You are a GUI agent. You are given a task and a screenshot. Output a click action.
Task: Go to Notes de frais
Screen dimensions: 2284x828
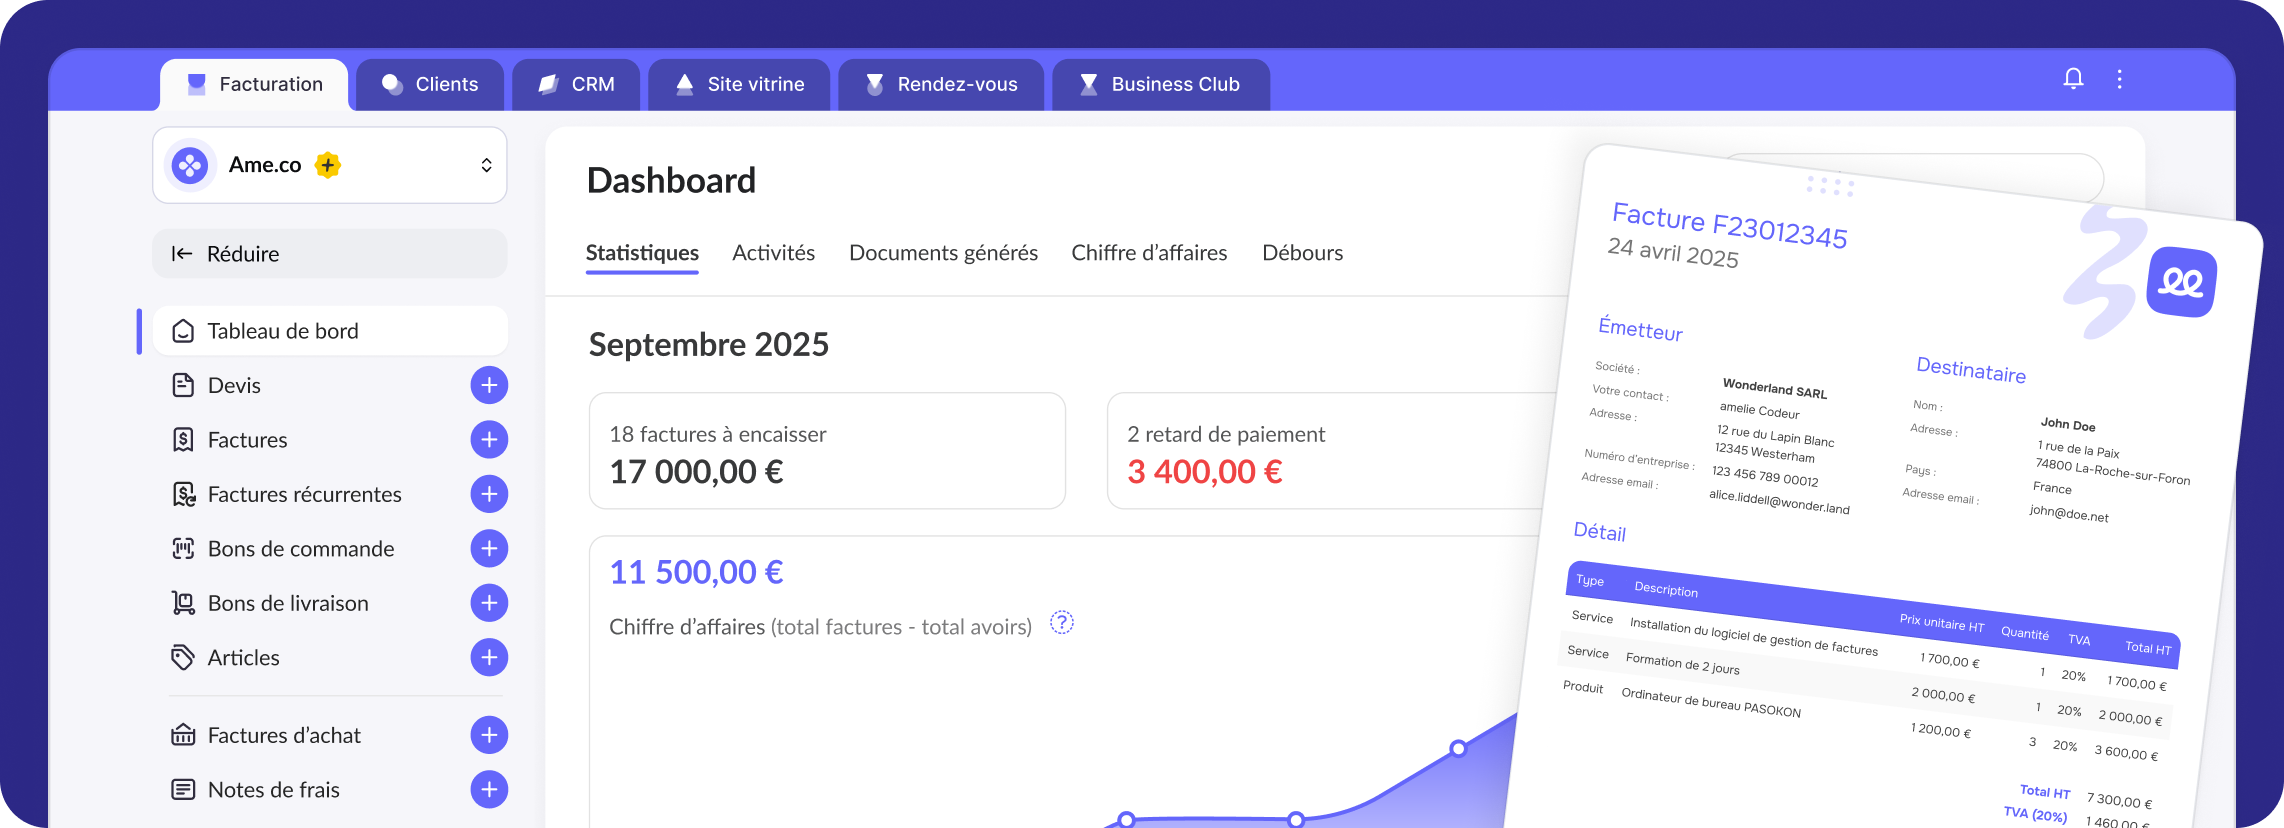click(273, 789)
